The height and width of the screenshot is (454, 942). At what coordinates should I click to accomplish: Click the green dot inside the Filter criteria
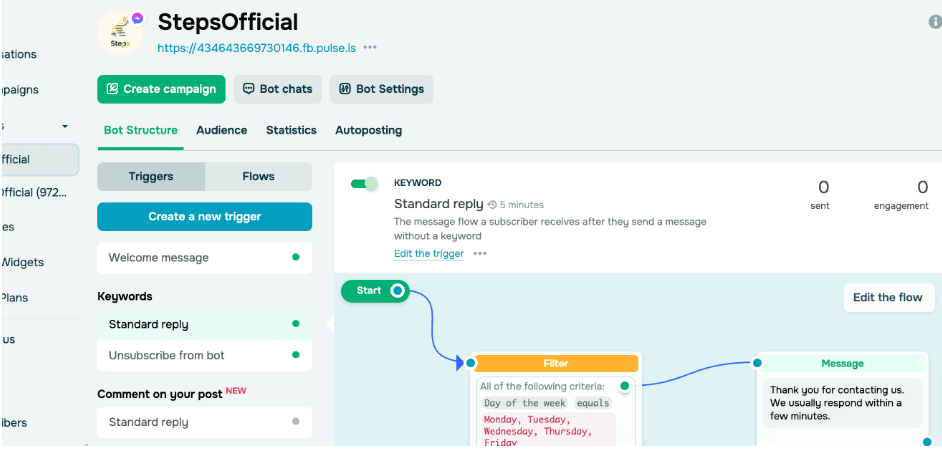(625, 386)
